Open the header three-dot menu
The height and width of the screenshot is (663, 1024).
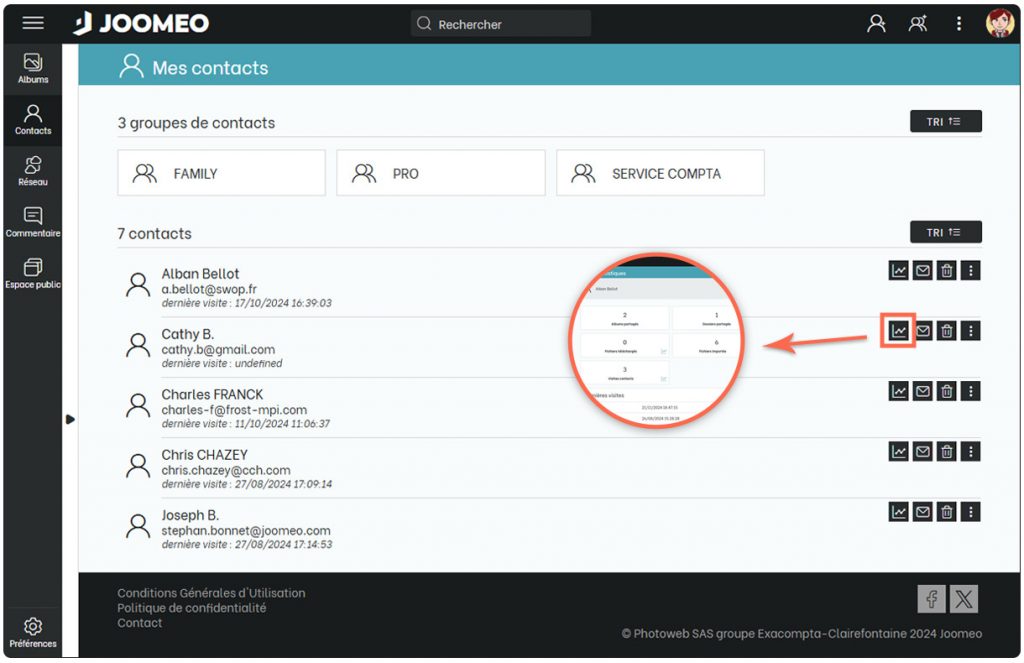pyautogui.click(x=958, y=24)
